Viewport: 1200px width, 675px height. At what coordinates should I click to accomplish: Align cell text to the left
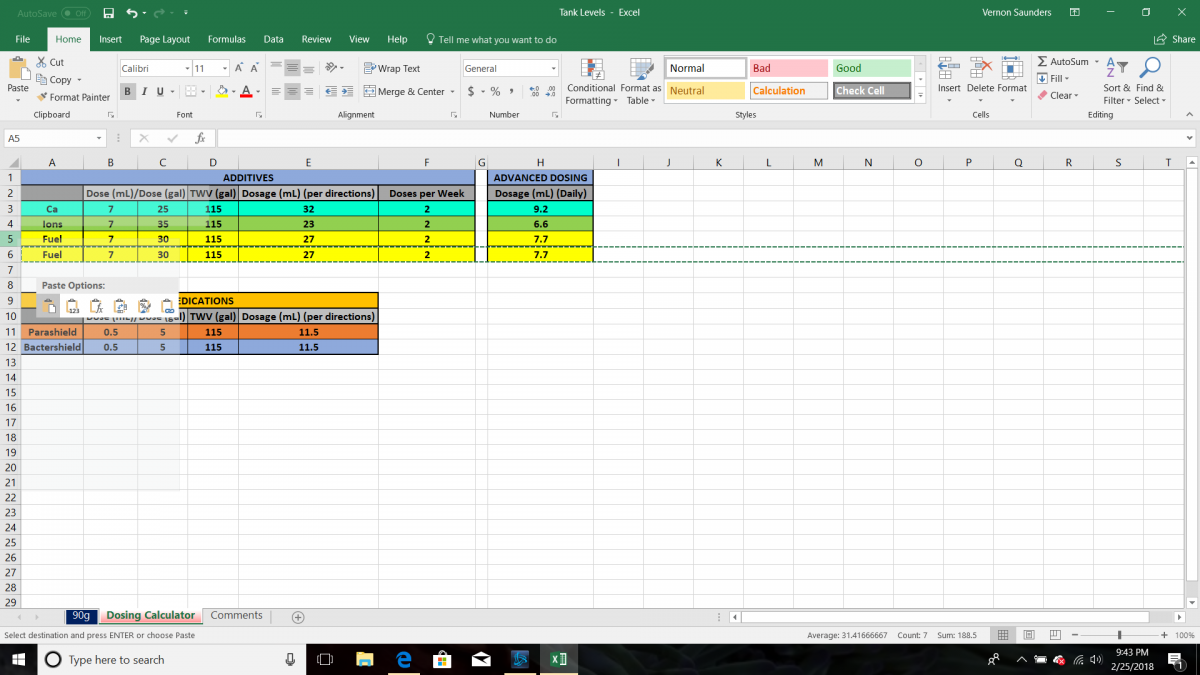pyautogui.click(x=275, y=91)
